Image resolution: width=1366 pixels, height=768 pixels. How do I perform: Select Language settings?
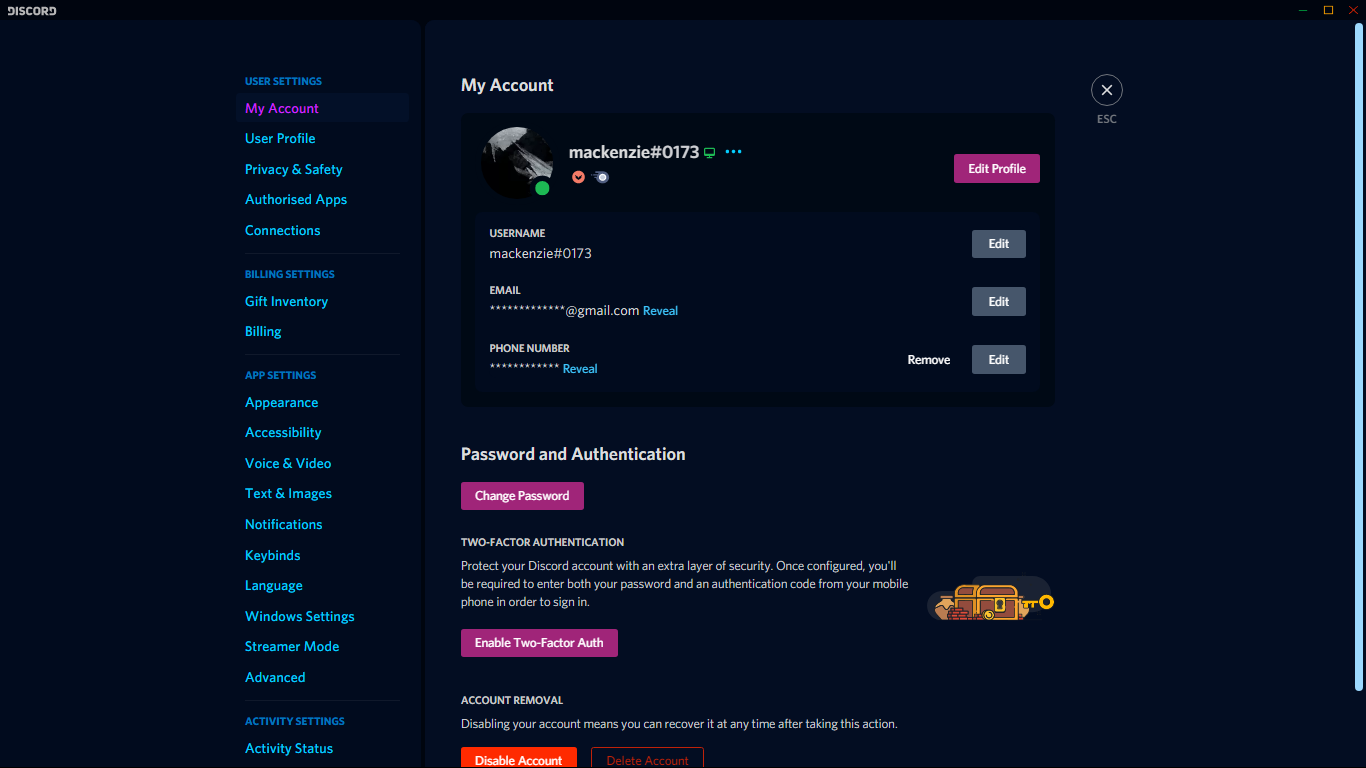coord(323,586)
